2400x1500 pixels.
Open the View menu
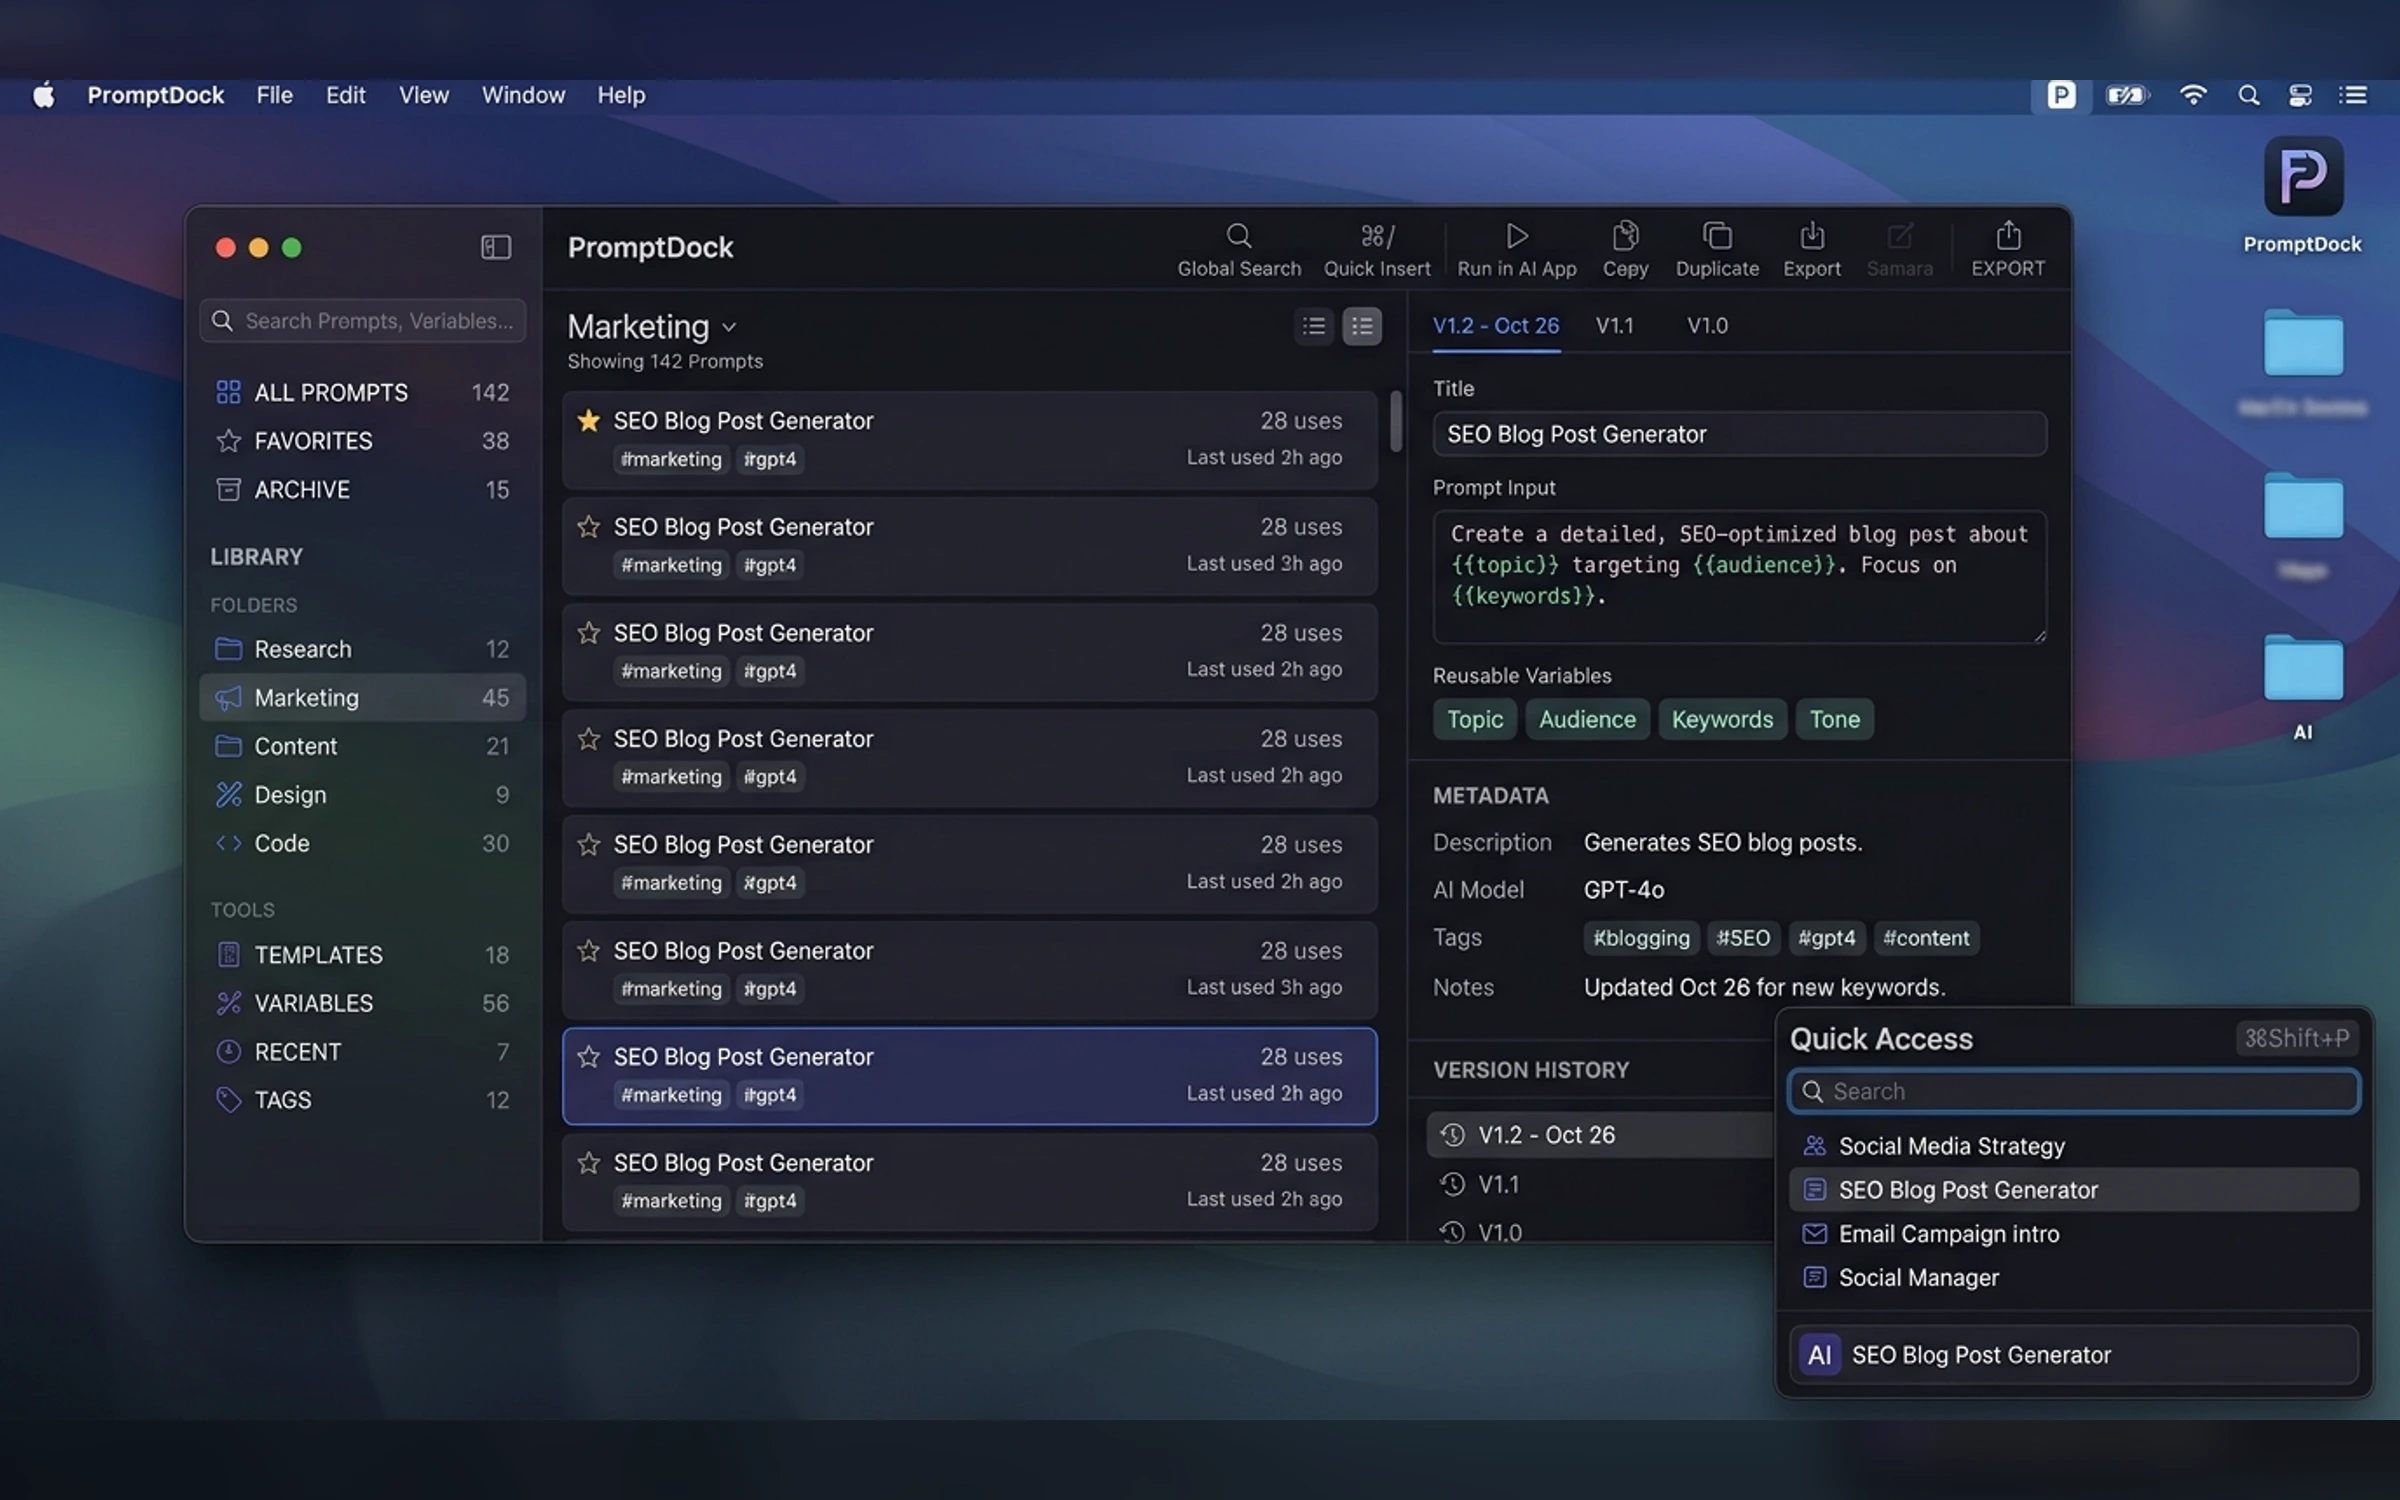[424, 95]
